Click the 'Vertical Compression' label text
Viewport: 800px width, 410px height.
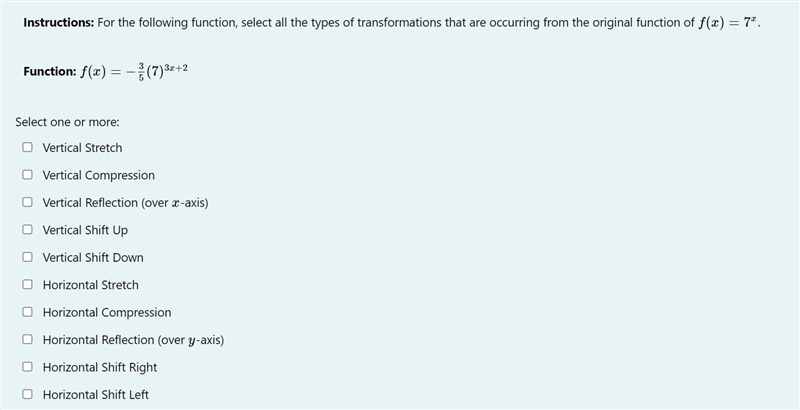click(98, 175)
